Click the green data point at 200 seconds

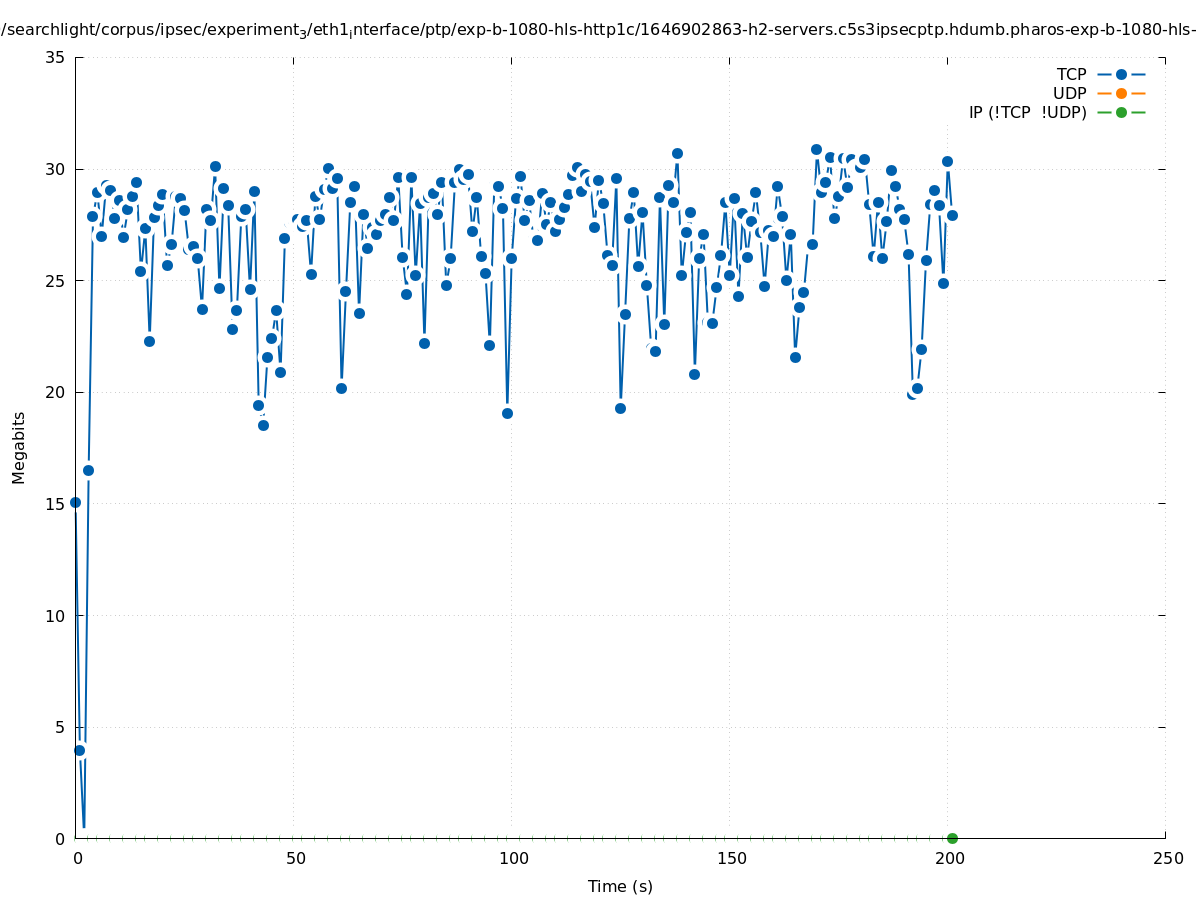tap(952, 838)
